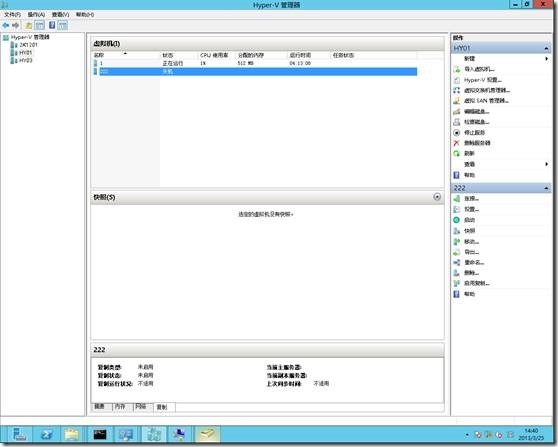Click Connect (连接) icon for VM 222
558x447 pixels.
457,199
